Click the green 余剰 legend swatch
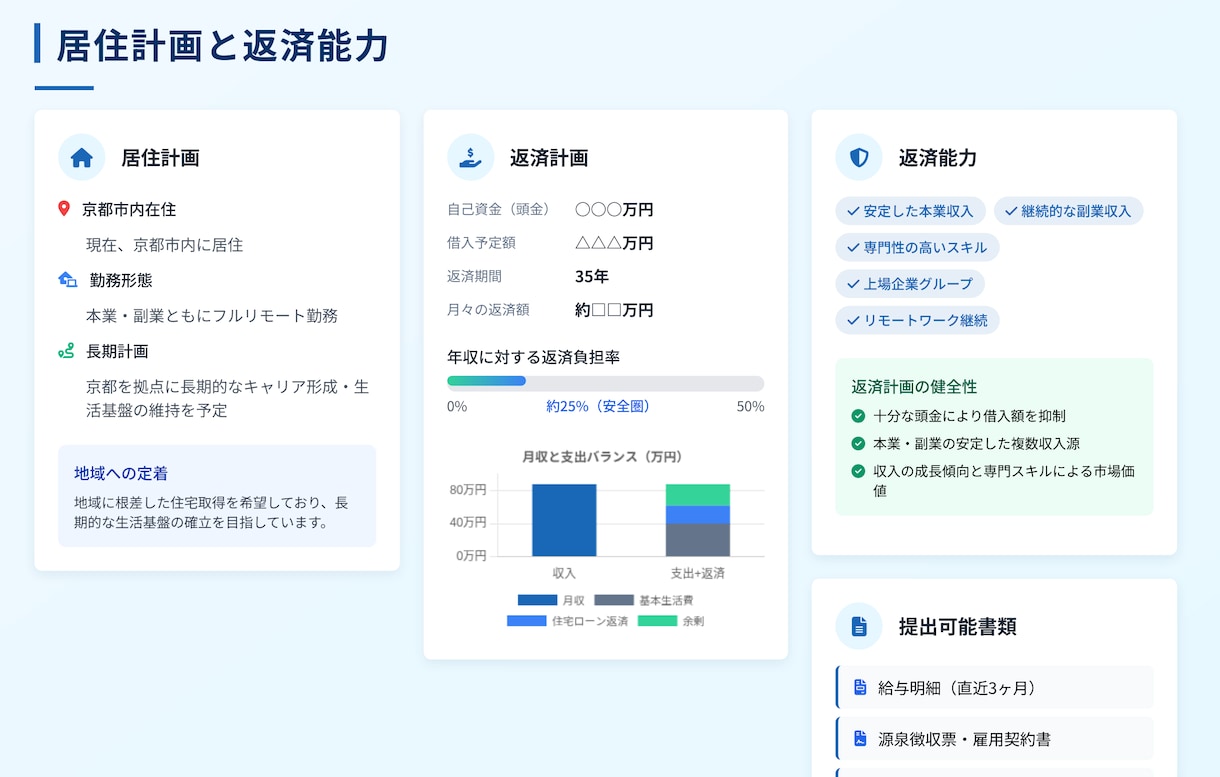Image resolution: width=1220 pixels, height=777 pixels. [x=657, y=621]
